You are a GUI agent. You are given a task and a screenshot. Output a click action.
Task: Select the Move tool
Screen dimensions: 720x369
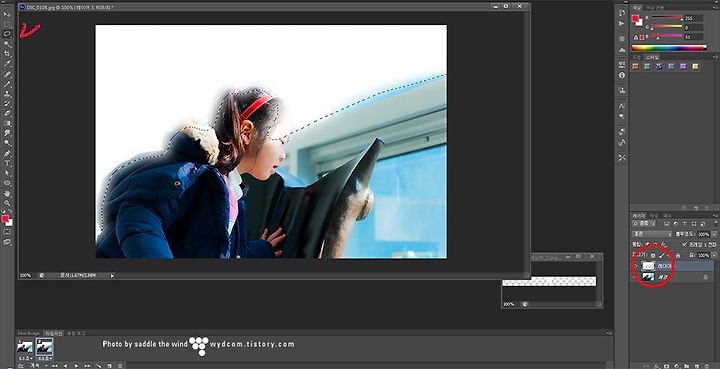coord(7,14)
